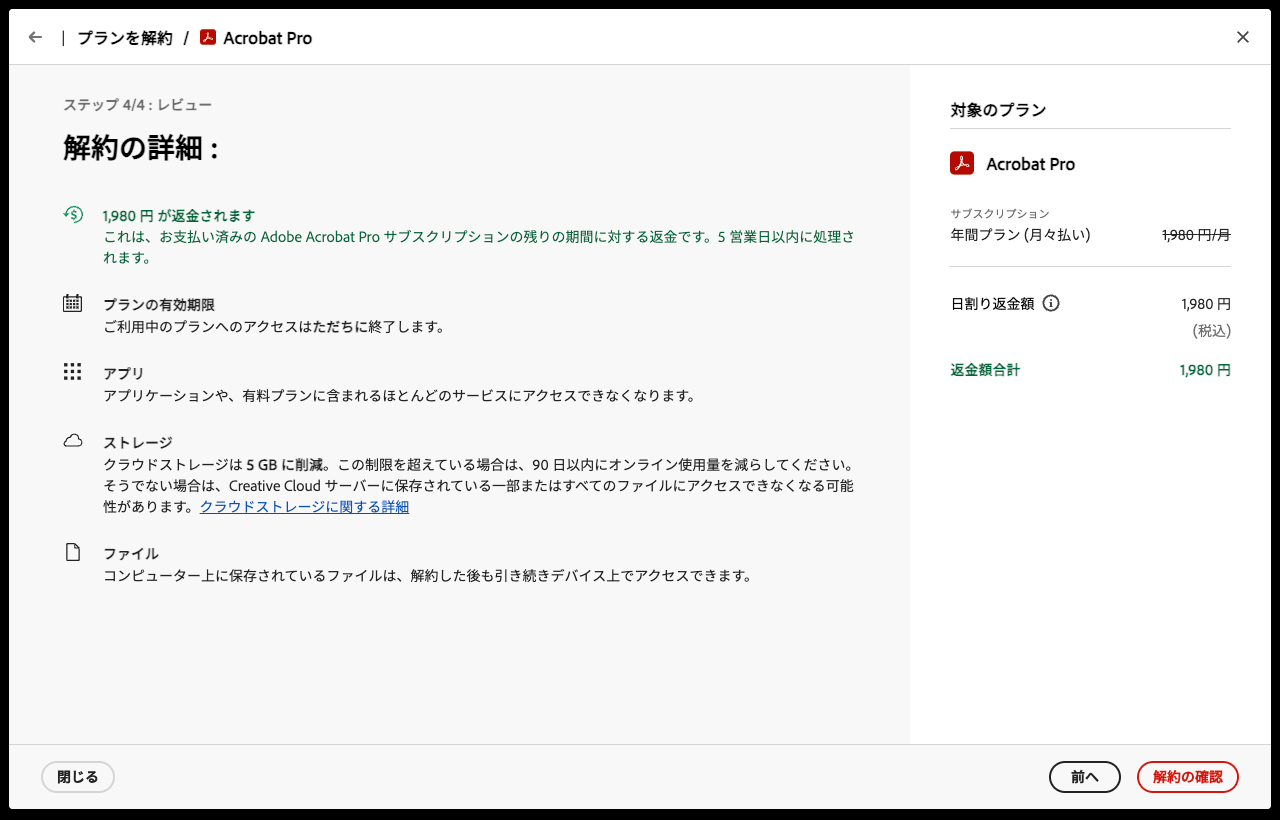Click the サブスクリプション label

point(1000,214)
